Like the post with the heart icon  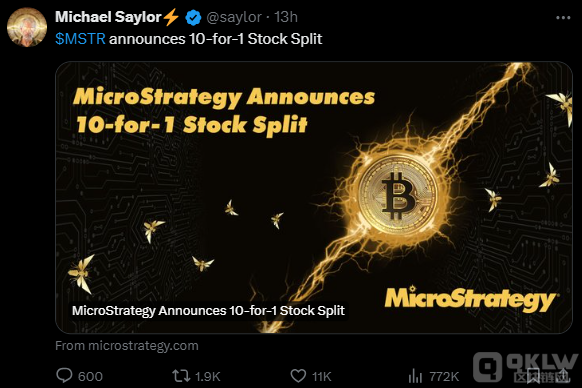[x=298, y=376]
